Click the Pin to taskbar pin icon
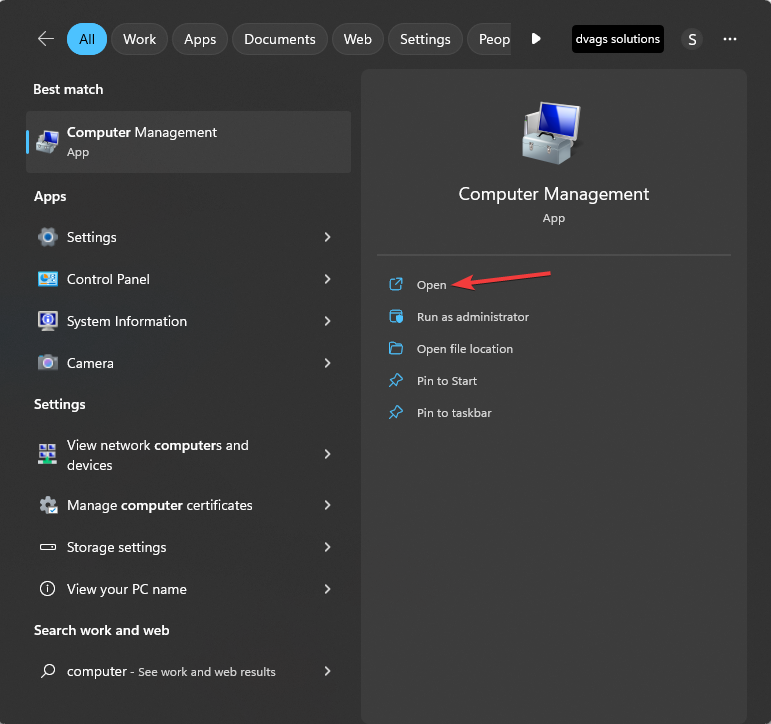The height and width of the screenshot is (724, 771). point(396,412)
